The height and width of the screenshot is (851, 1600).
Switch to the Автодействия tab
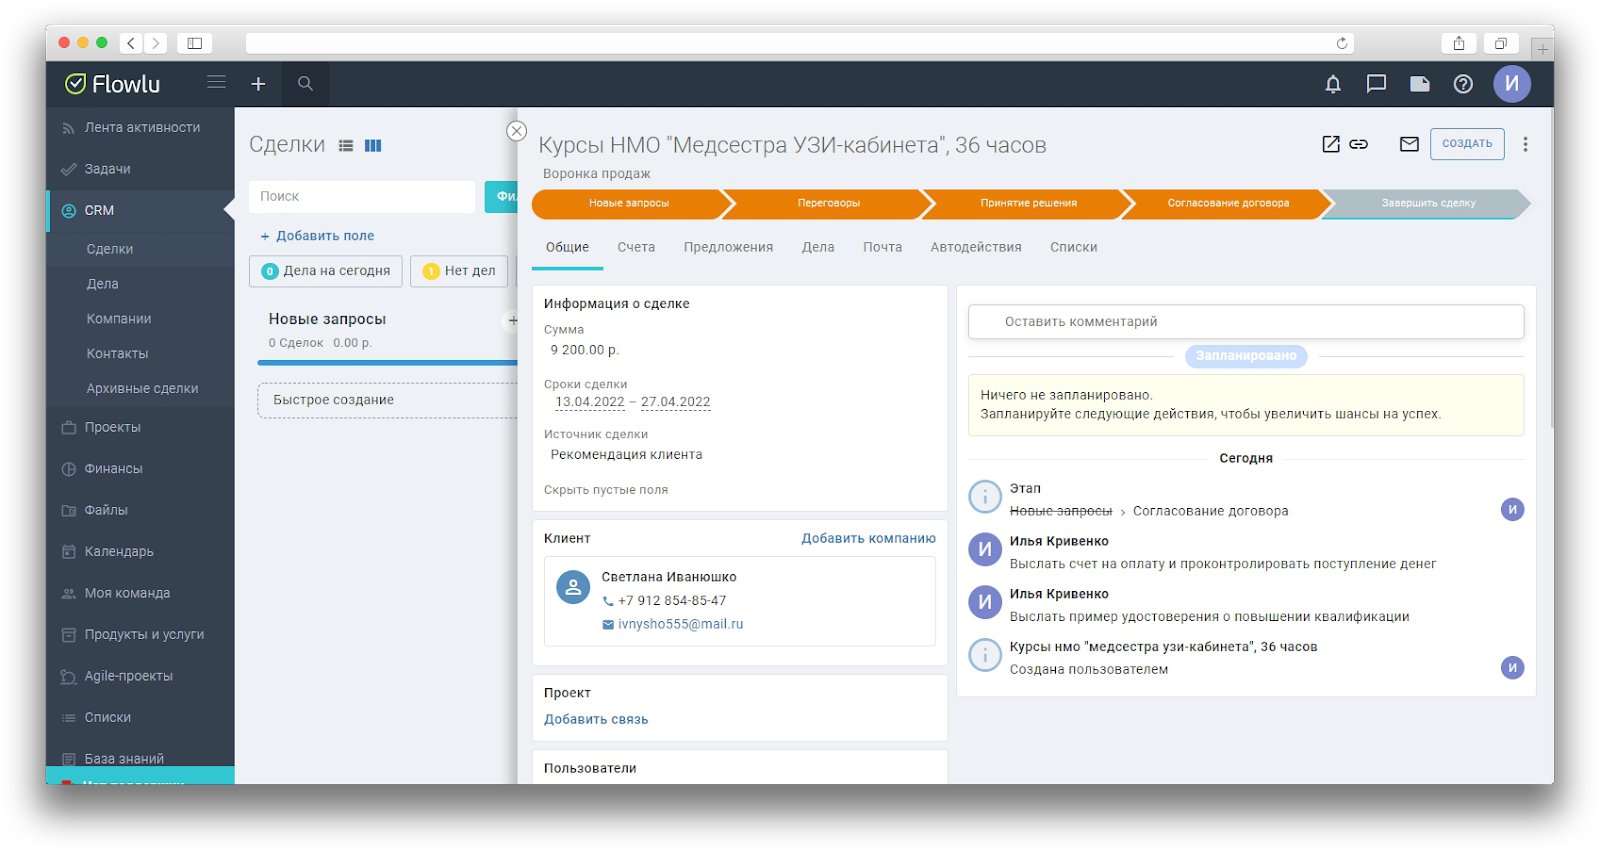coord(976,247)
